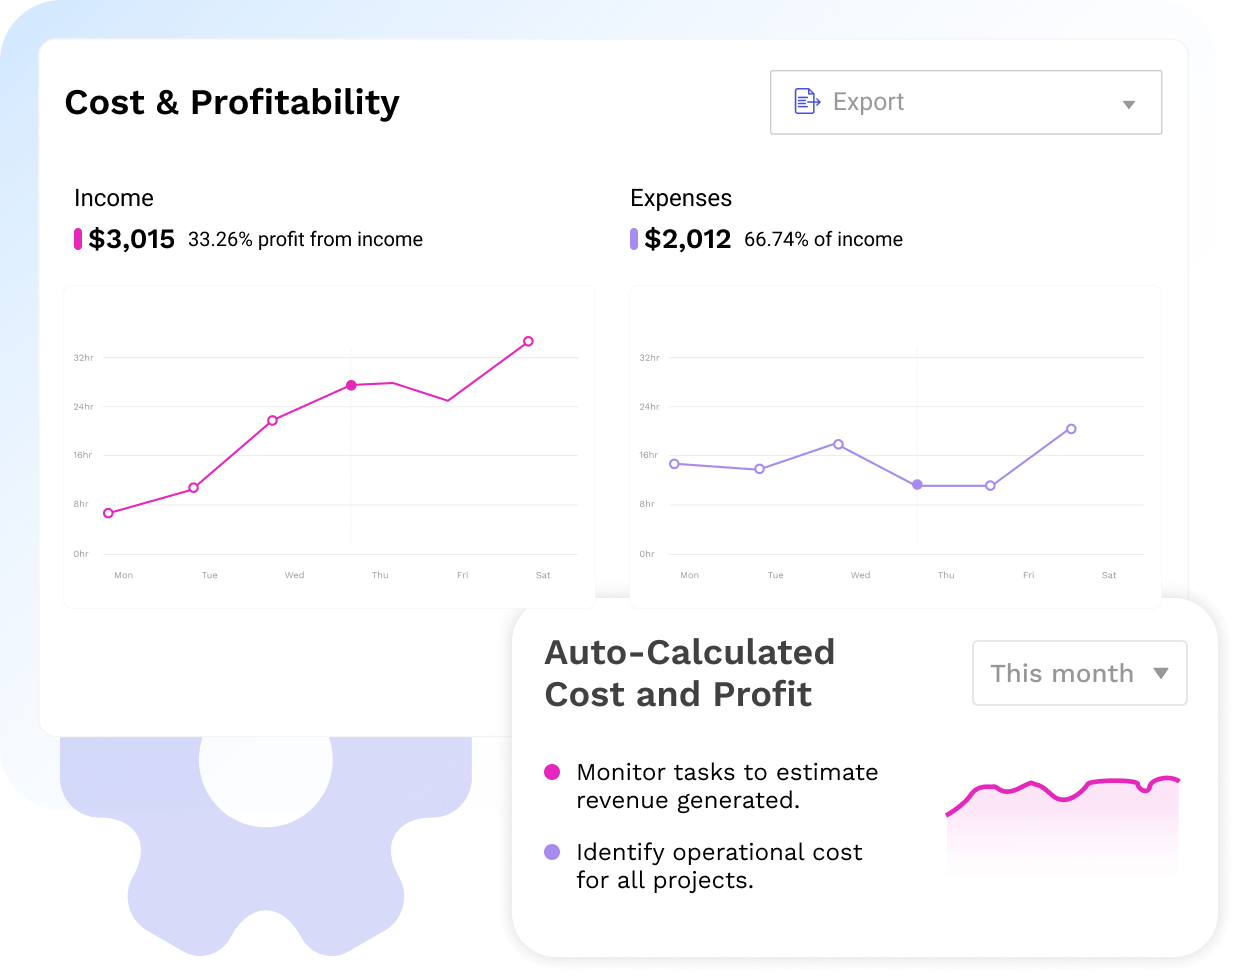Click the $3,015 income amount
The width and height of the screenshot is (1238, 977).
point(131,239)
